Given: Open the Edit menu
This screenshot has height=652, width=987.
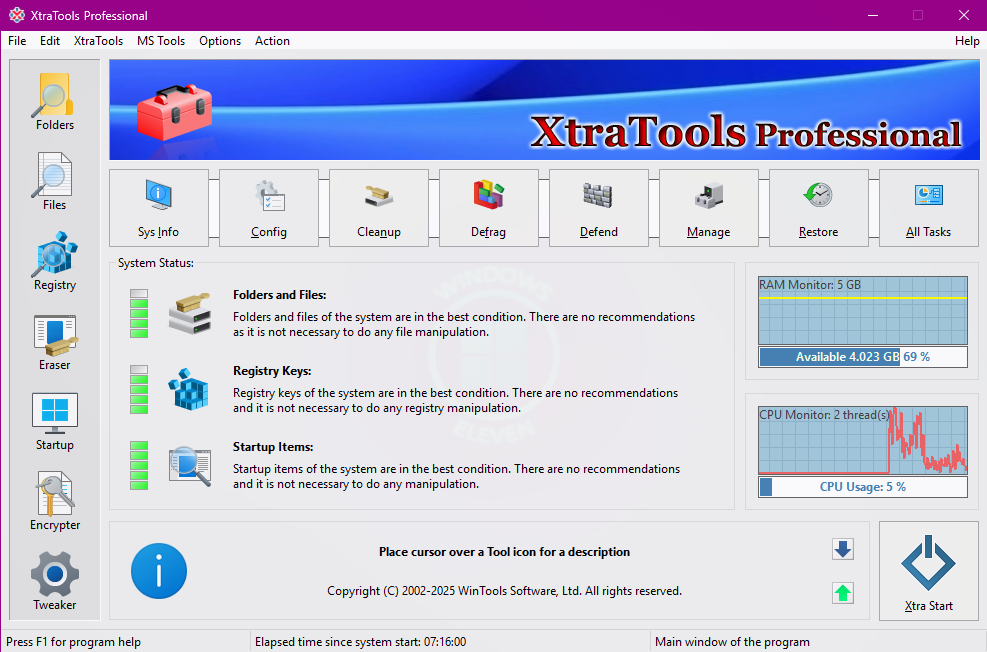Looking at the screenshot, I should click(x=50, y=41).
